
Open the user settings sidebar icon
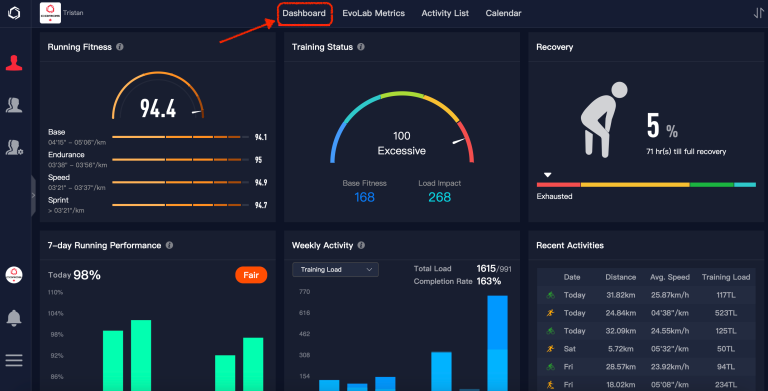14,147
